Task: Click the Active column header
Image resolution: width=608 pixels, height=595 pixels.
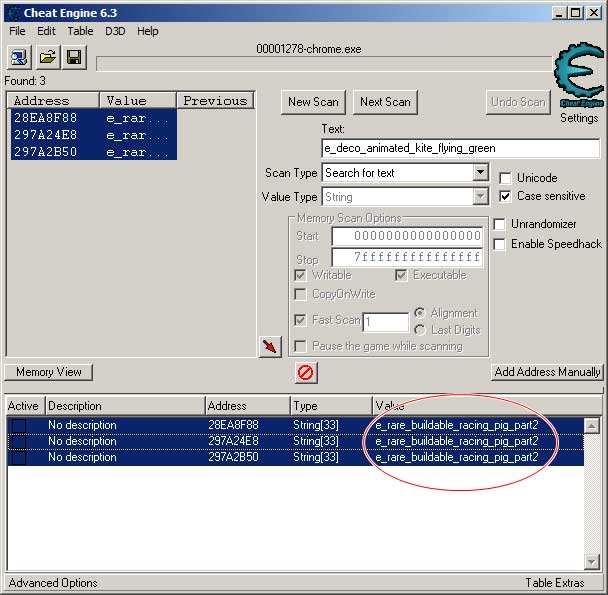Action: coord(26,406)
